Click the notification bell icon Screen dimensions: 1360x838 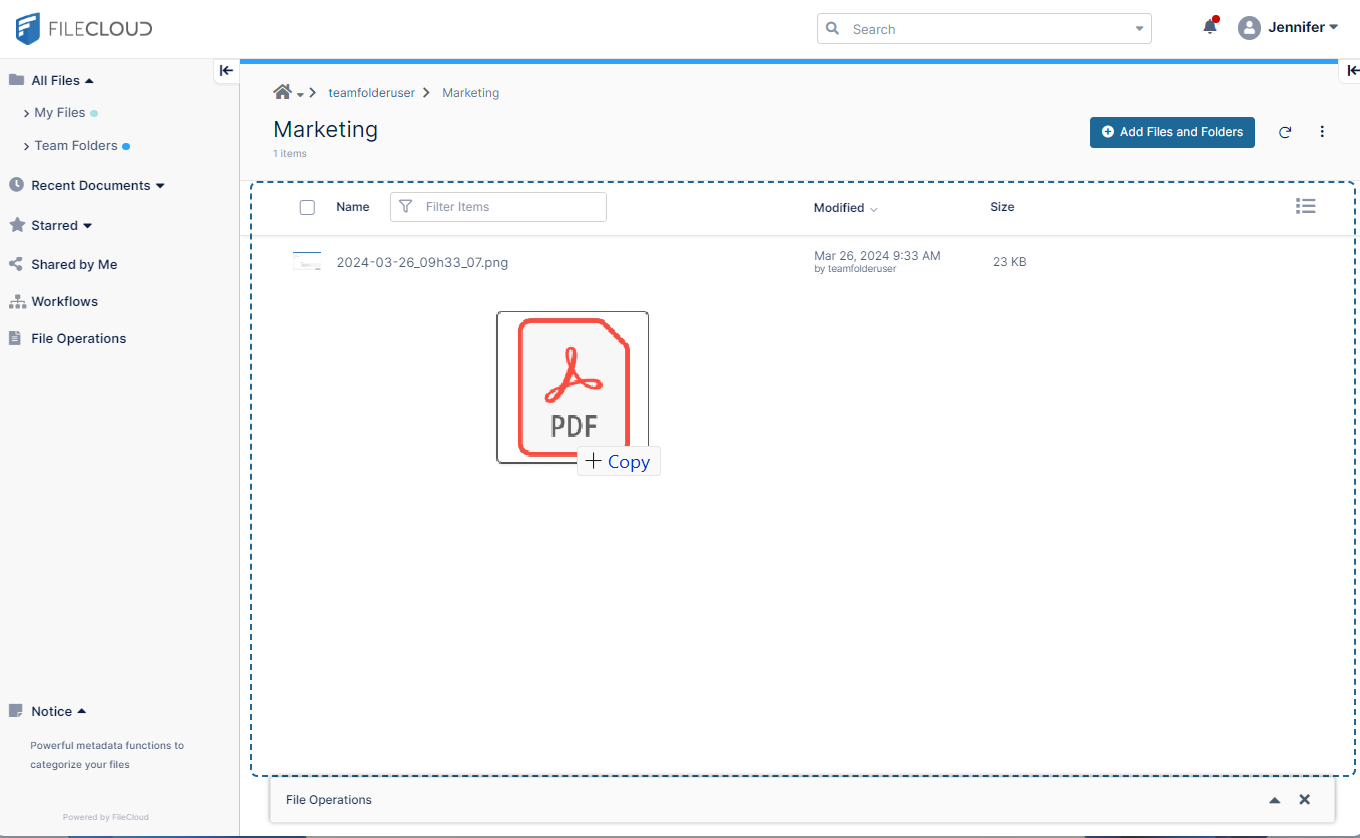click(x=1210, y=28)
